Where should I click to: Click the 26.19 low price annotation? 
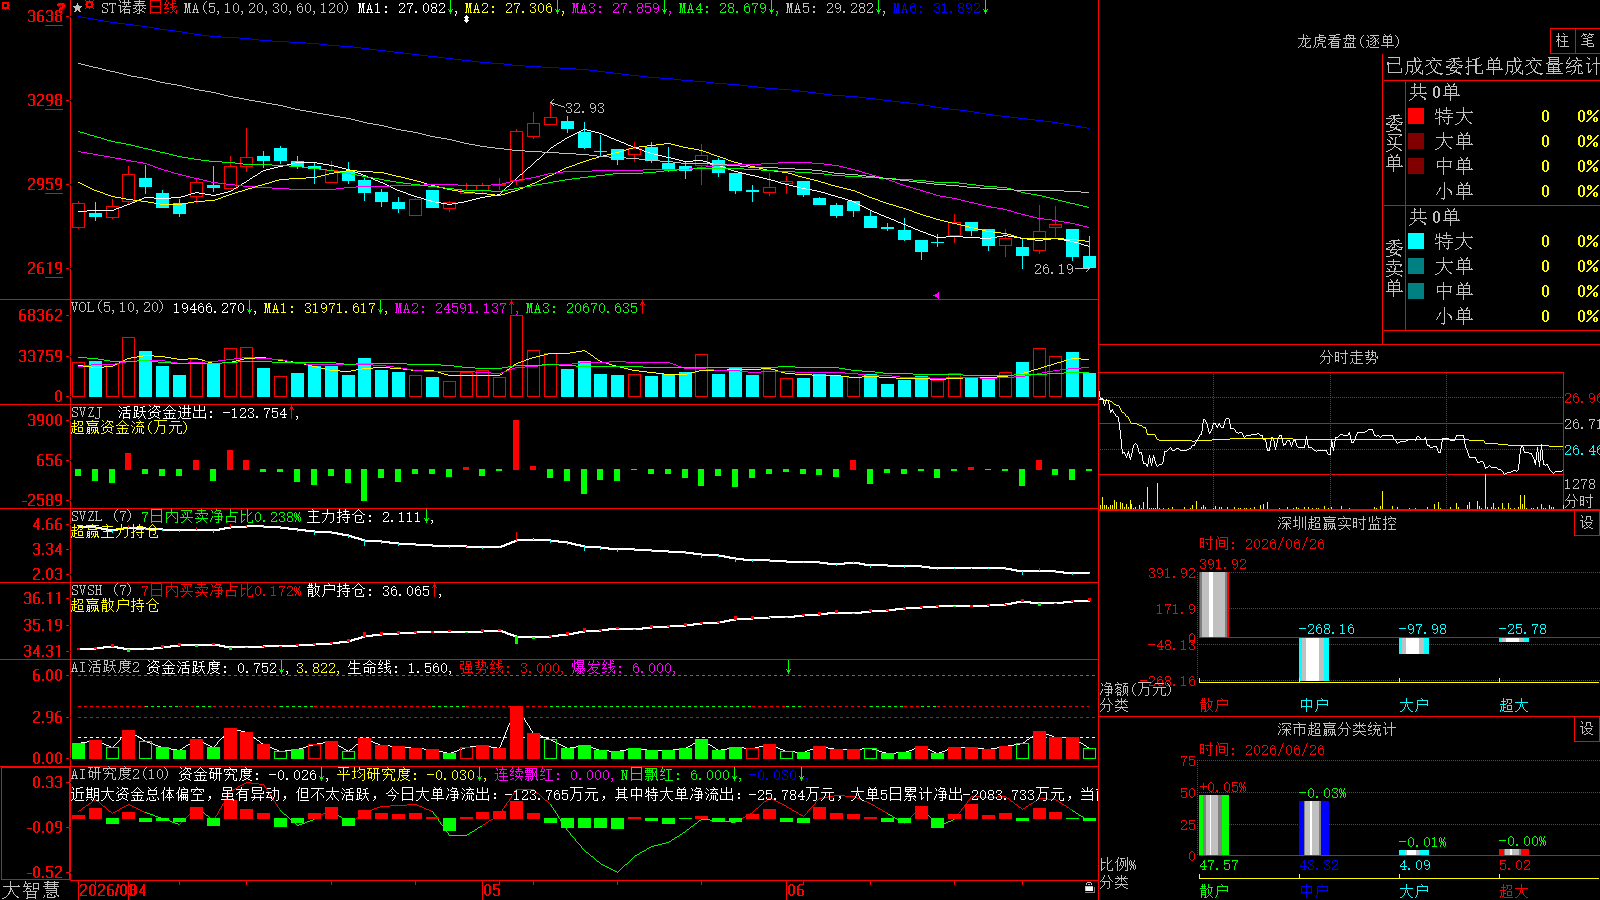[1053, 269]
